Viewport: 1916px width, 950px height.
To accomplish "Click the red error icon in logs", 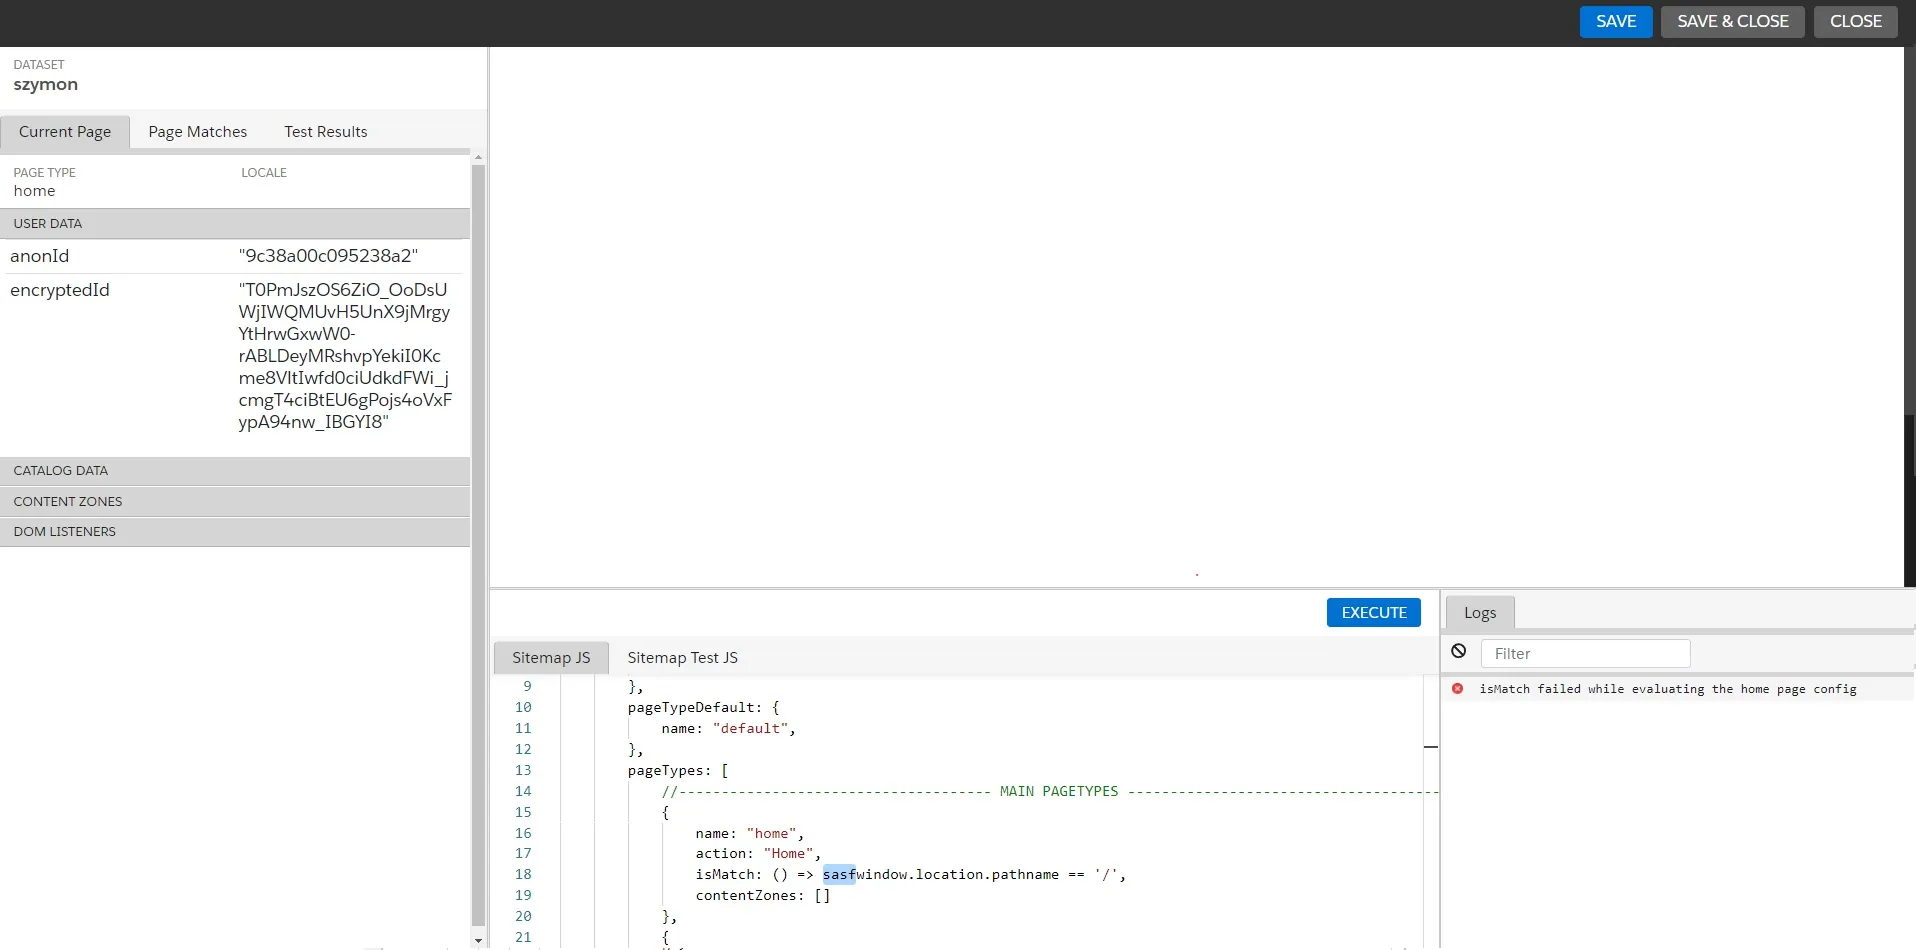I will click(1457, 689).
